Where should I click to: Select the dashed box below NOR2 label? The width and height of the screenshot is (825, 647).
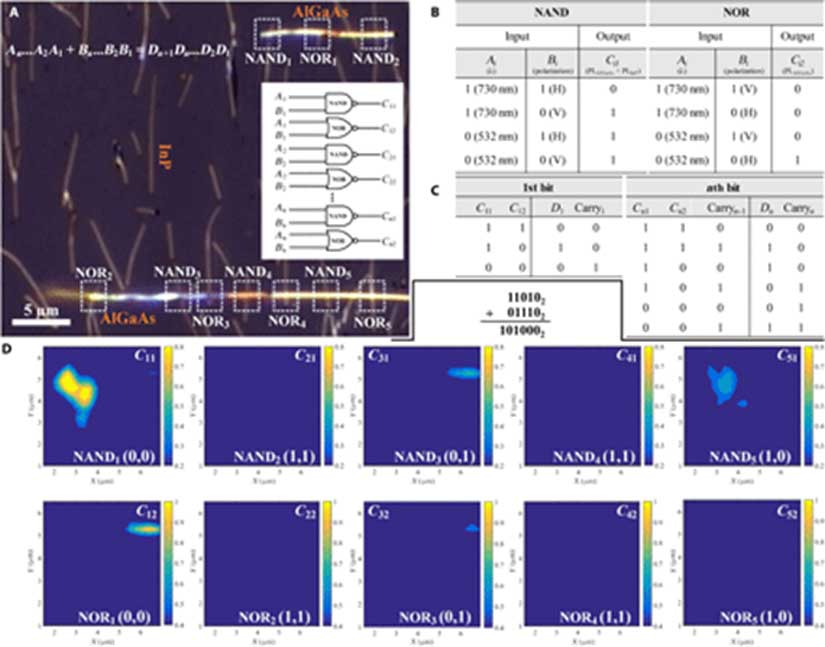point(93,296)
